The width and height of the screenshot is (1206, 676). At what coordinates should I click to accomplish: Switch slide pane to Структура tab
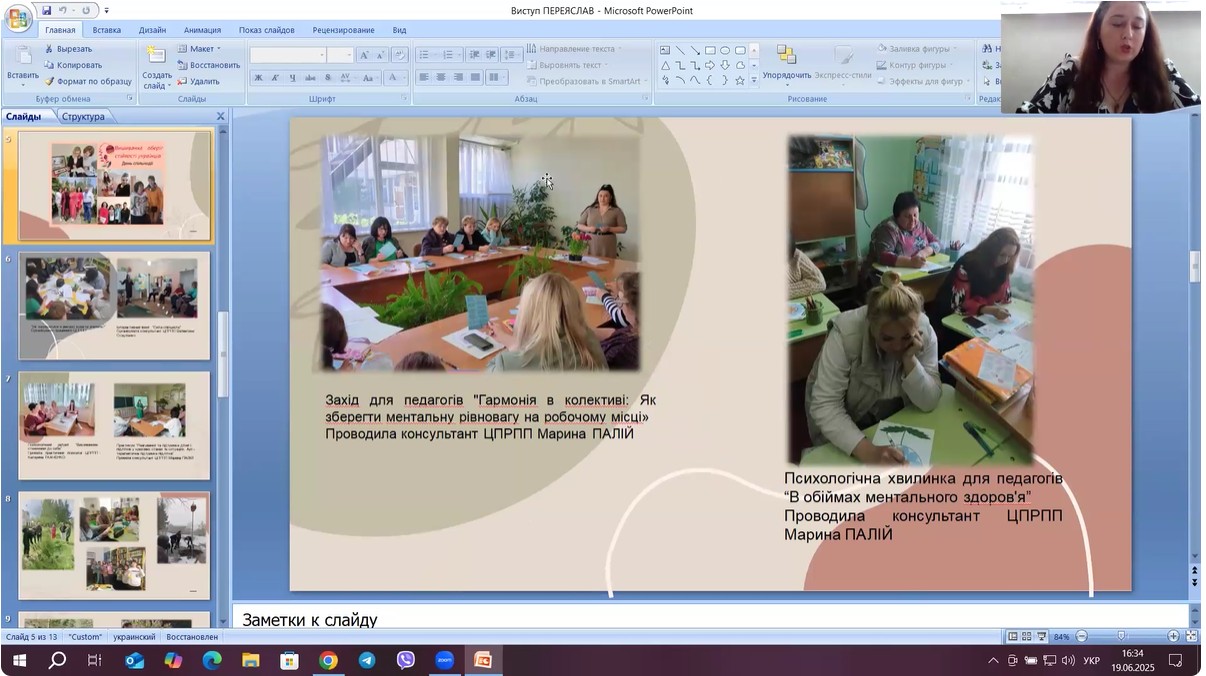pyautogui.click(x=83, y=116)
